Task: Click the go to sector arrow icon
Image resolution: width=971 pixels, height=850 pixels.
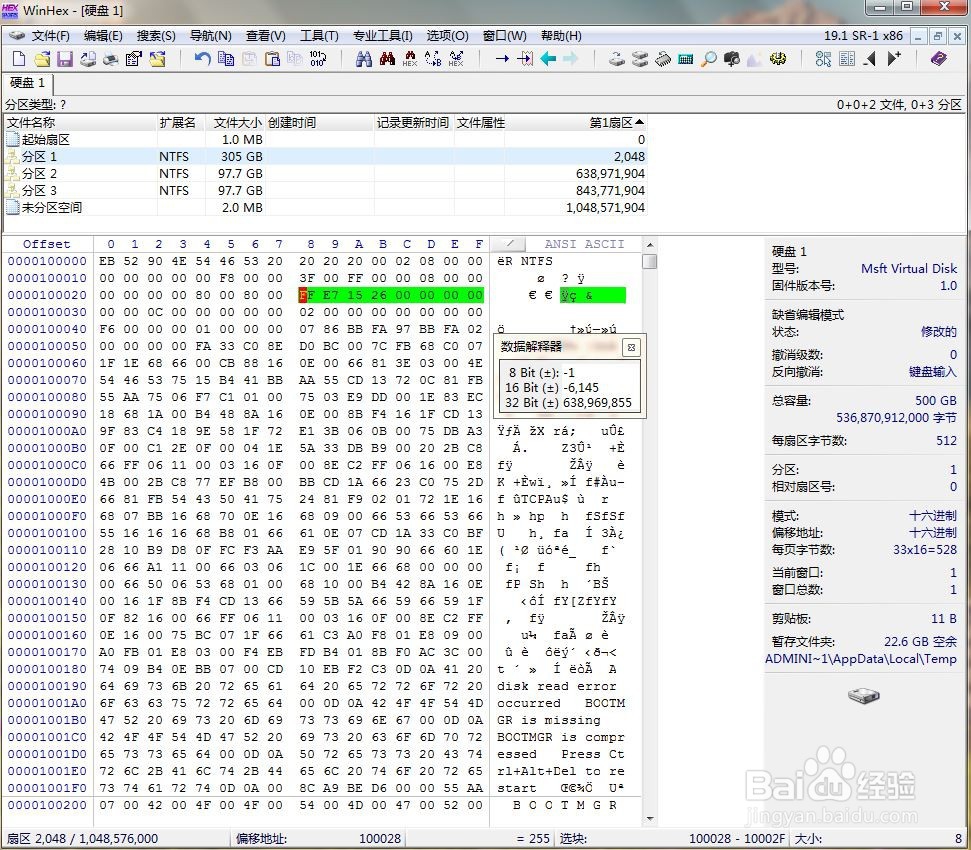Action: point(525,59)
